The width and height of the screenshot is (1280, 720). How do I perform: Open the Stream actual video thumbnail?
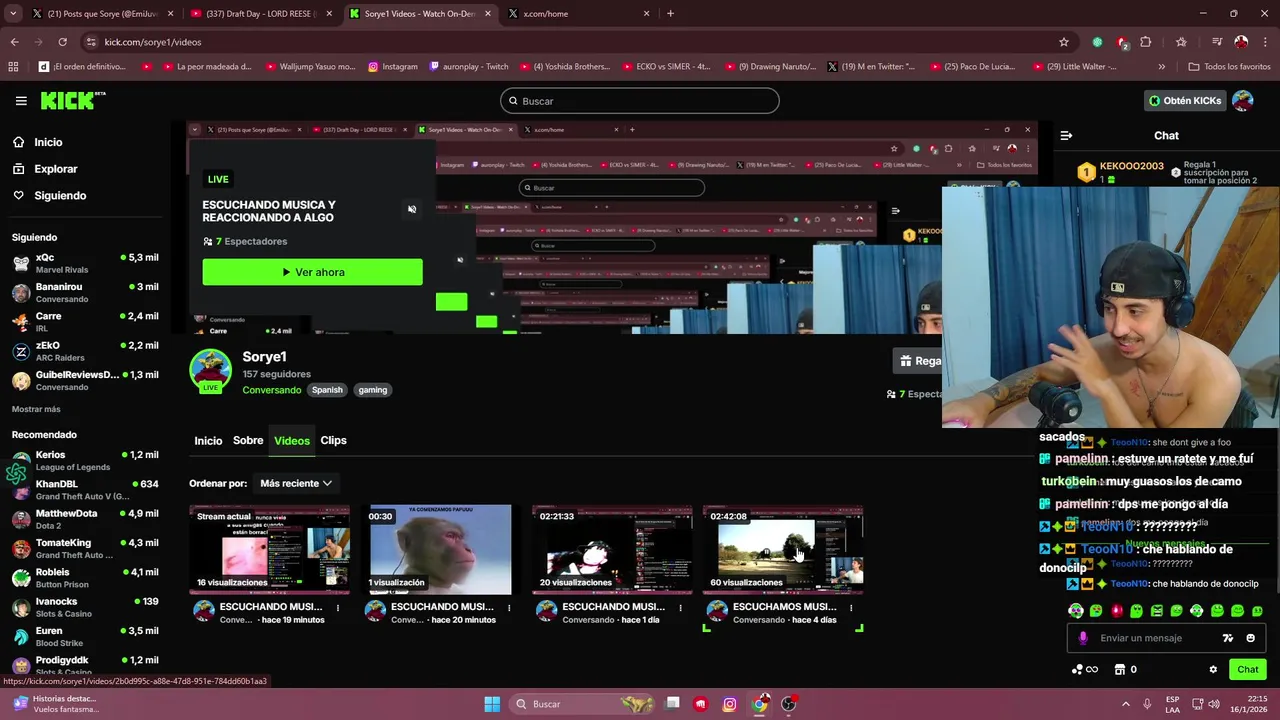click(x=270, y=549)
